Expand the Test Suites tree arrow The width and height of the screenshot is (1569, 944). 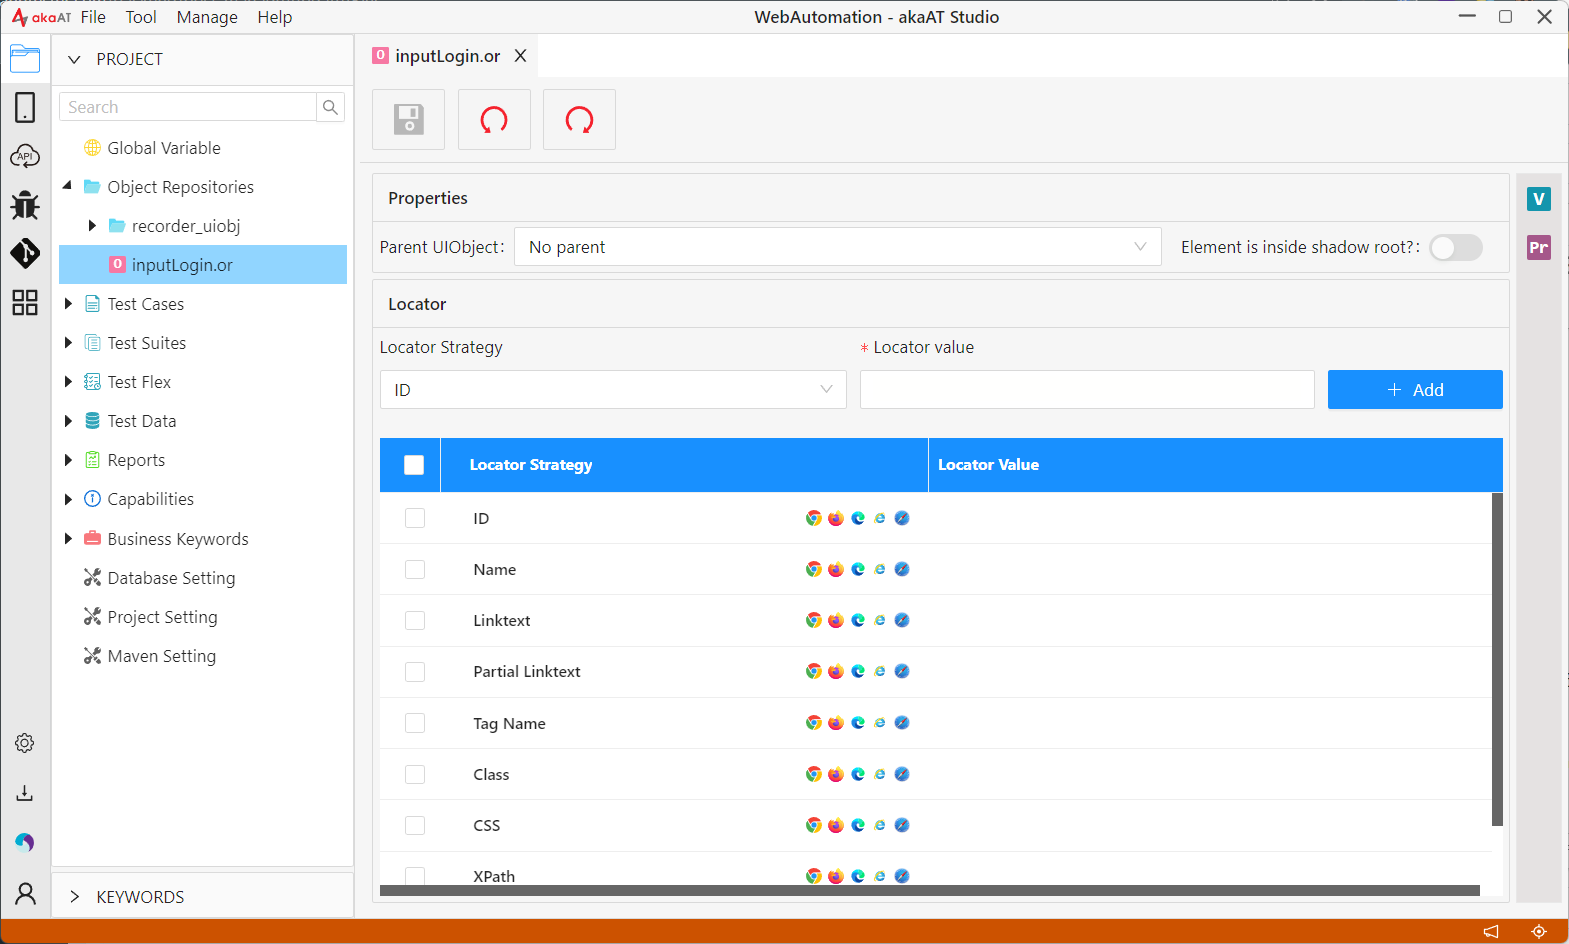(x=68, y=343)
